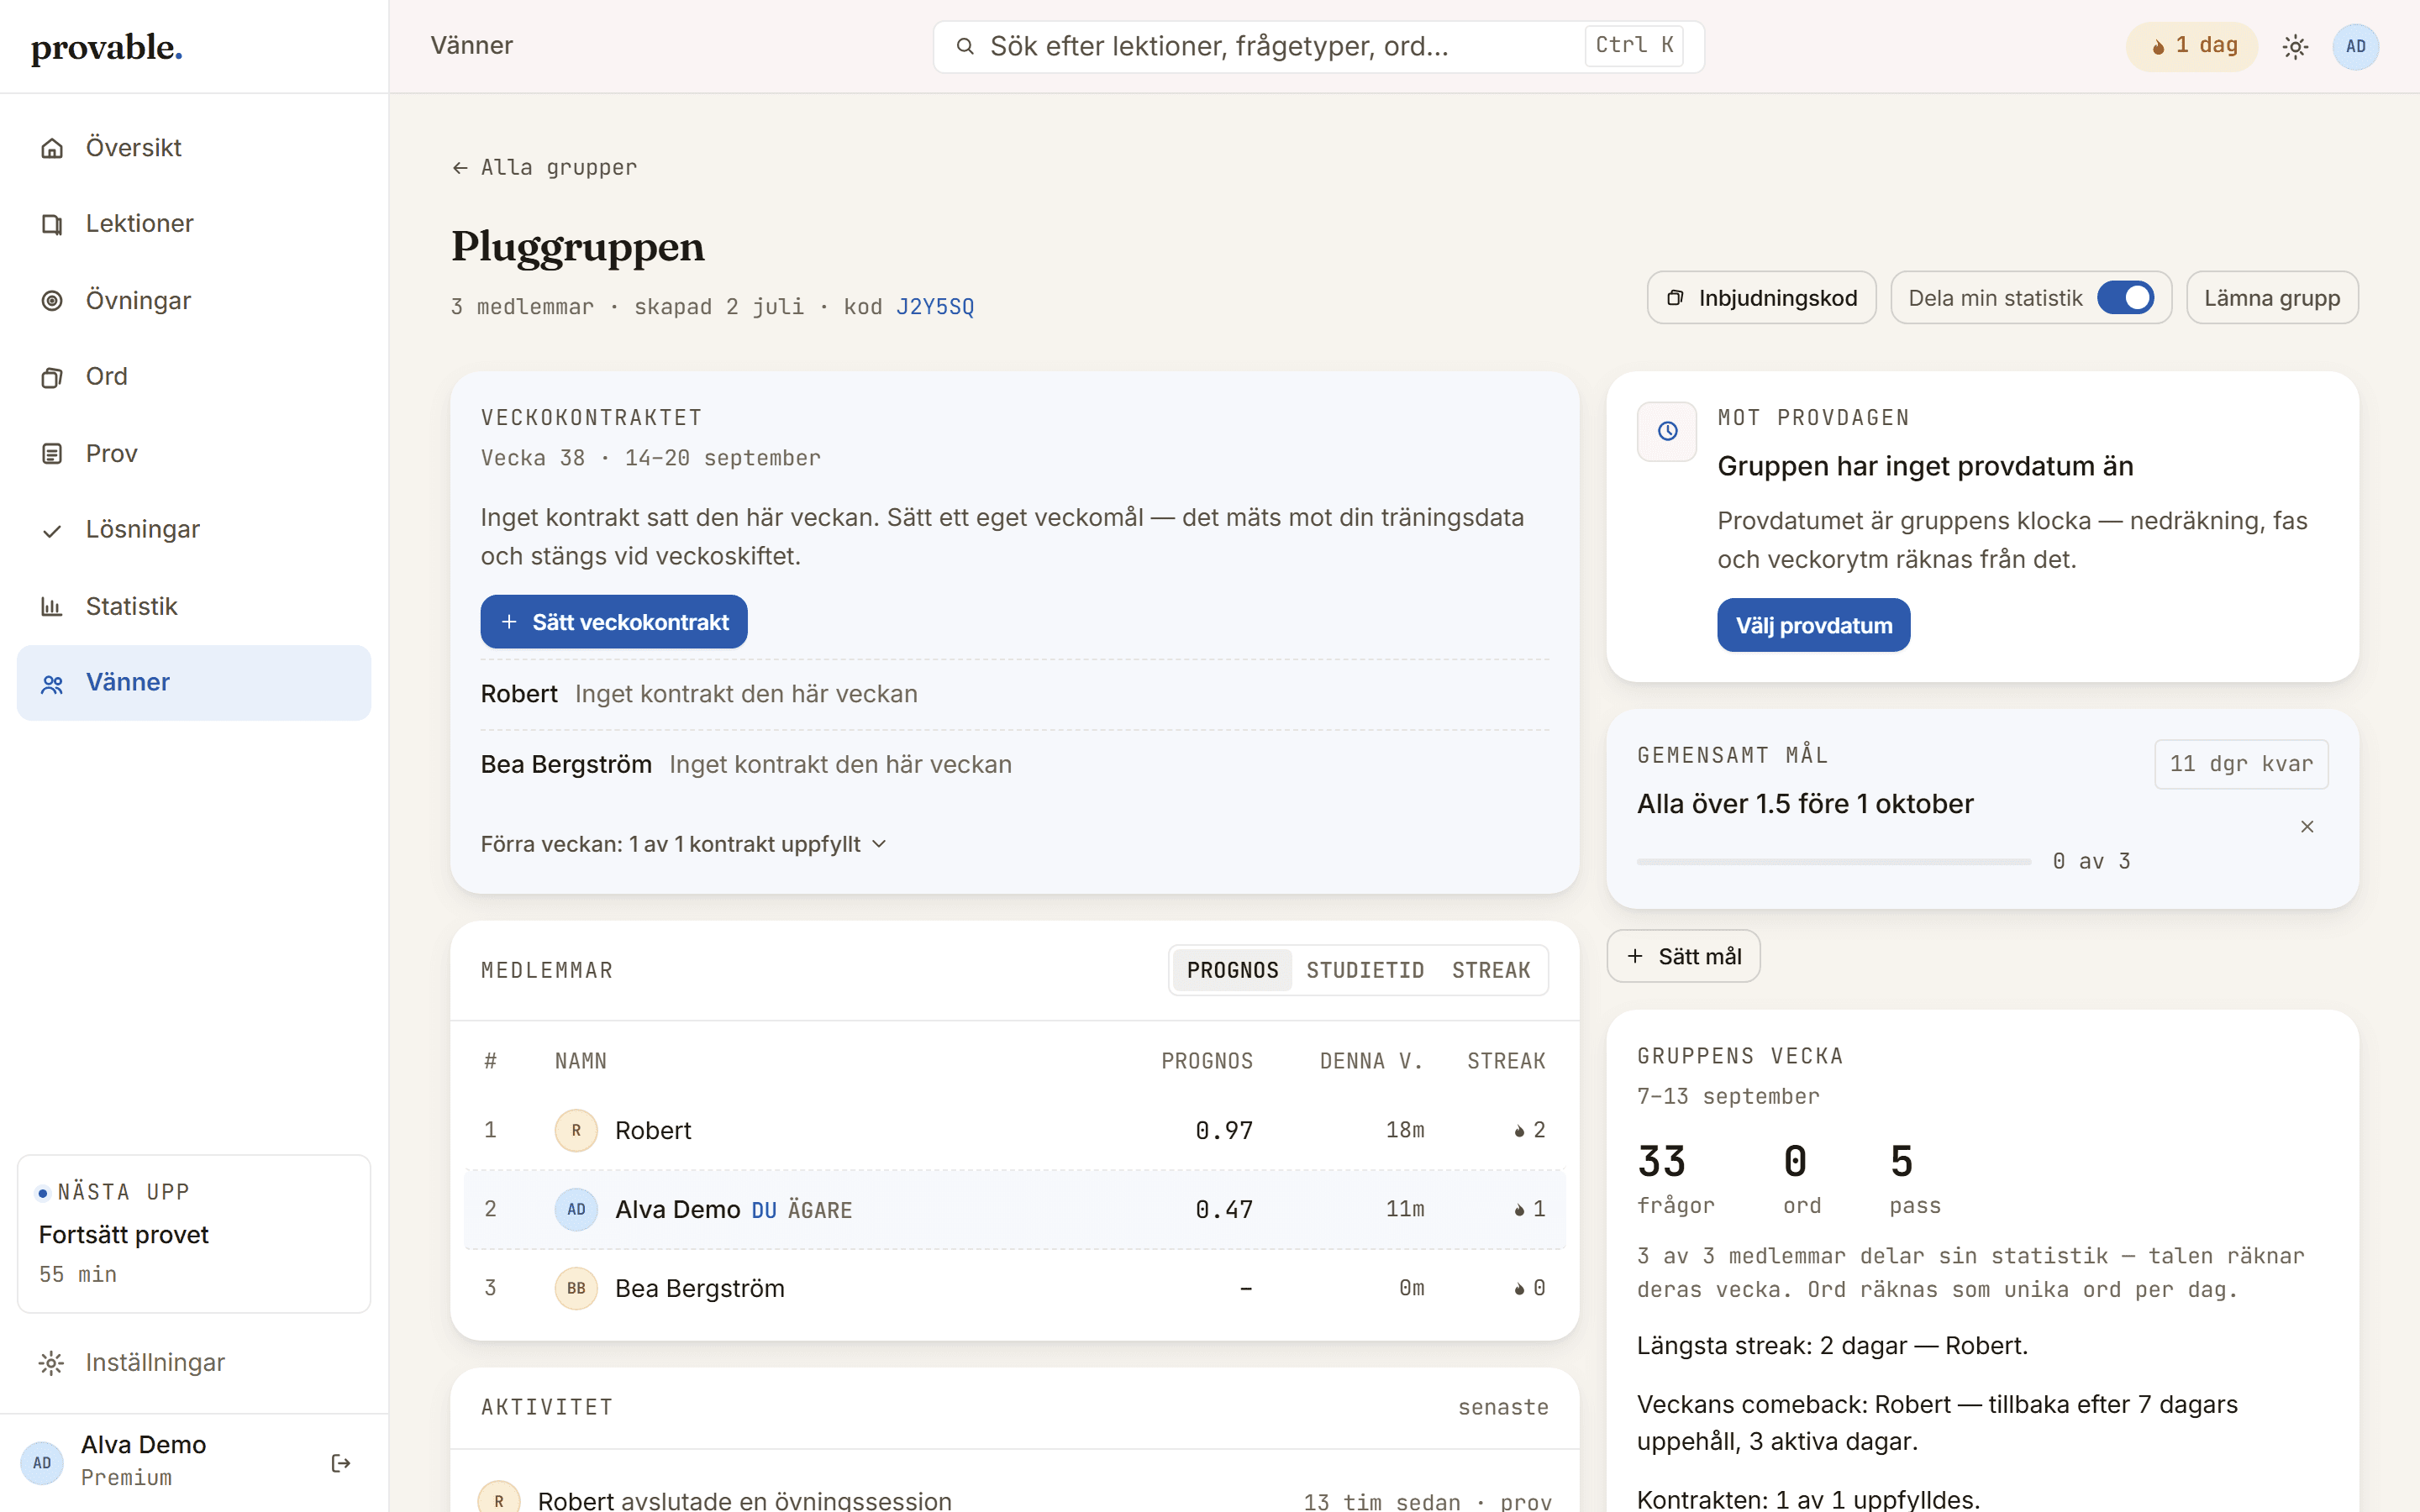Image resolution: width=2420 pixels, height=1512 pixels.
Task: Open Övningar in sidebar menu
Action: pyautogui.click(x=194, y=301)
